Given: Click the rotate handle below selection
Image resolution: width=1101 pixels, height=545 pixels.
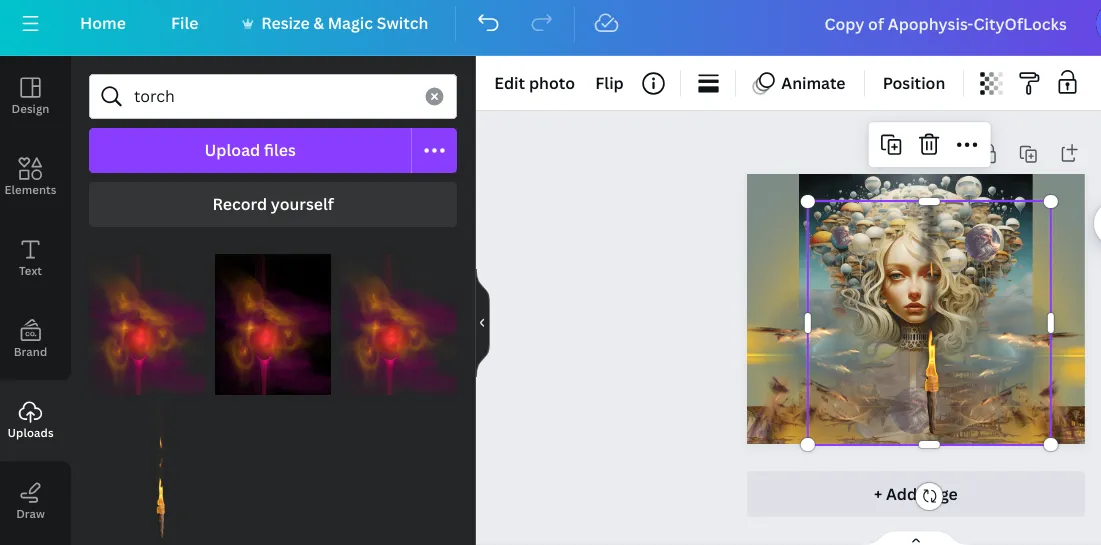Looking at the screenshot, I should tap(929, 496).
